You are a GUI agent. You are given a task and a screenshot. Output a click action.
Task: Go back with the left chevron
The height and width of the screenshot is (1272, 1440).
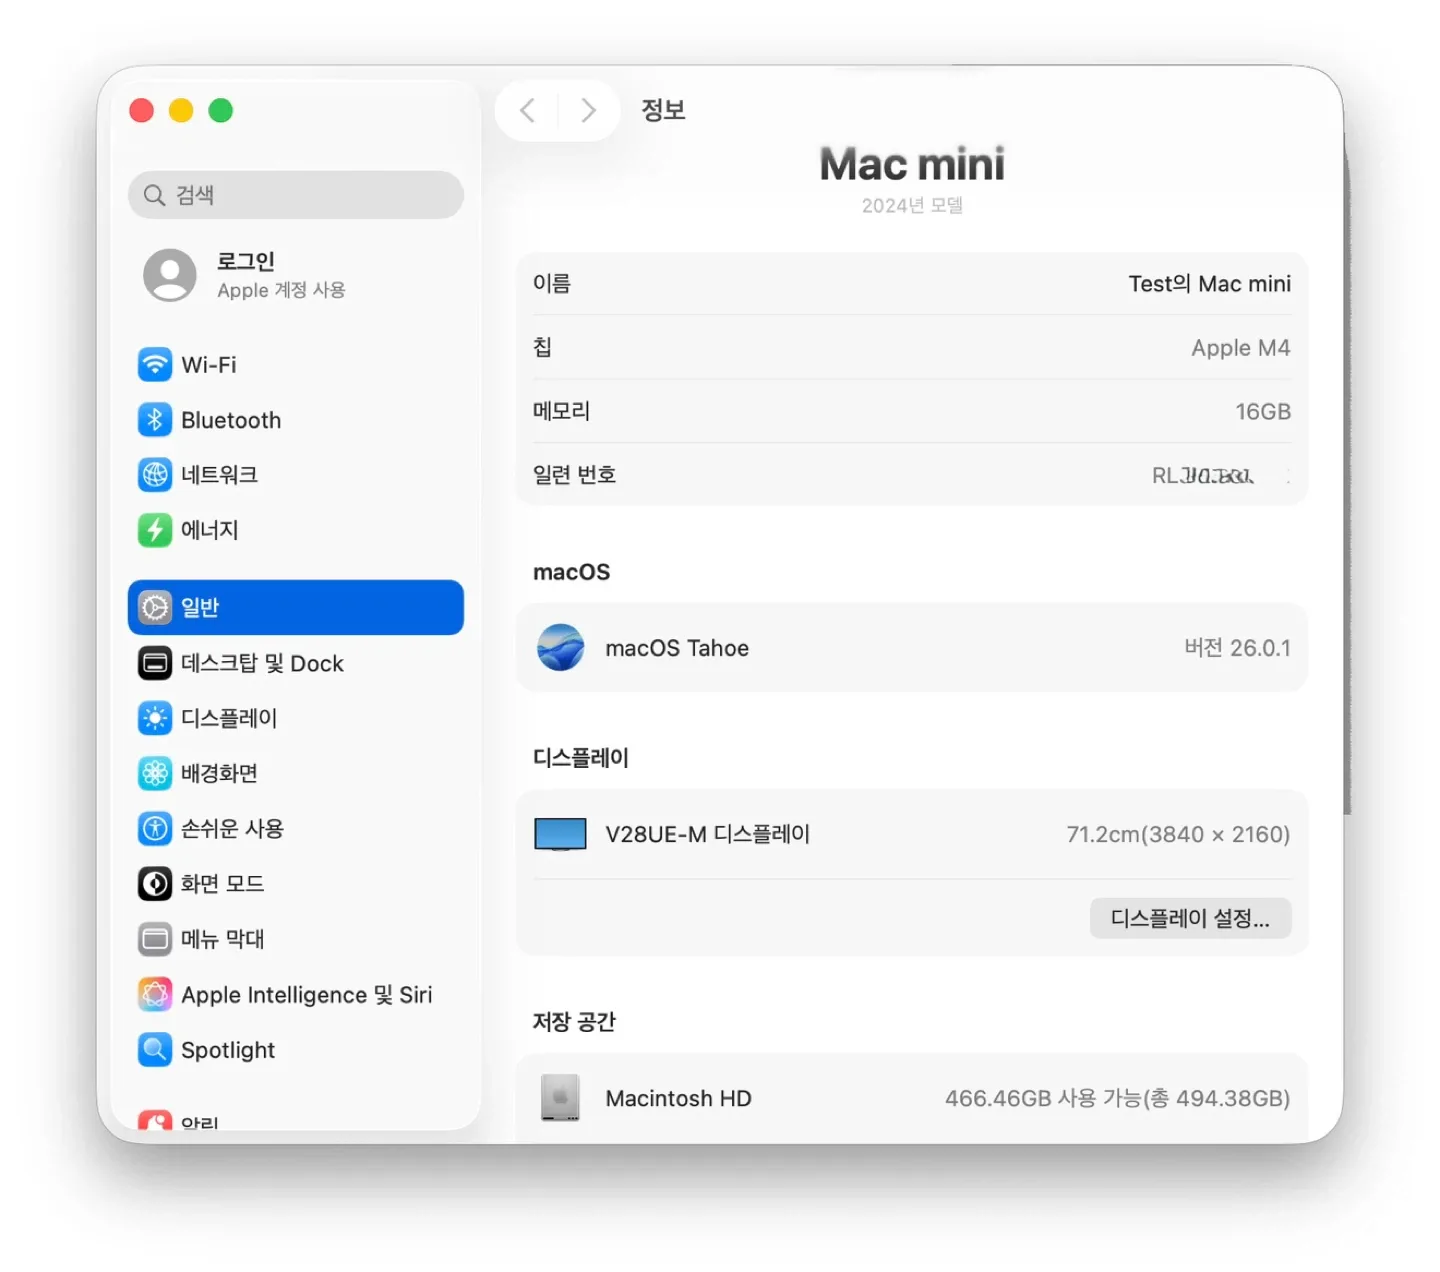[528, 110]
